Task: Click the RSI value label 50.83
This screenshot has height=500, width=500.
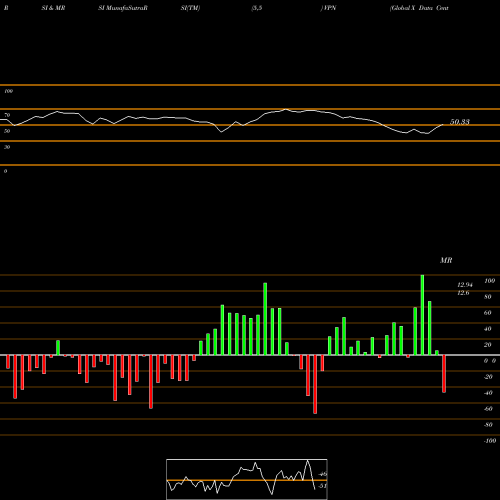Action: click(x=460, y=122)
